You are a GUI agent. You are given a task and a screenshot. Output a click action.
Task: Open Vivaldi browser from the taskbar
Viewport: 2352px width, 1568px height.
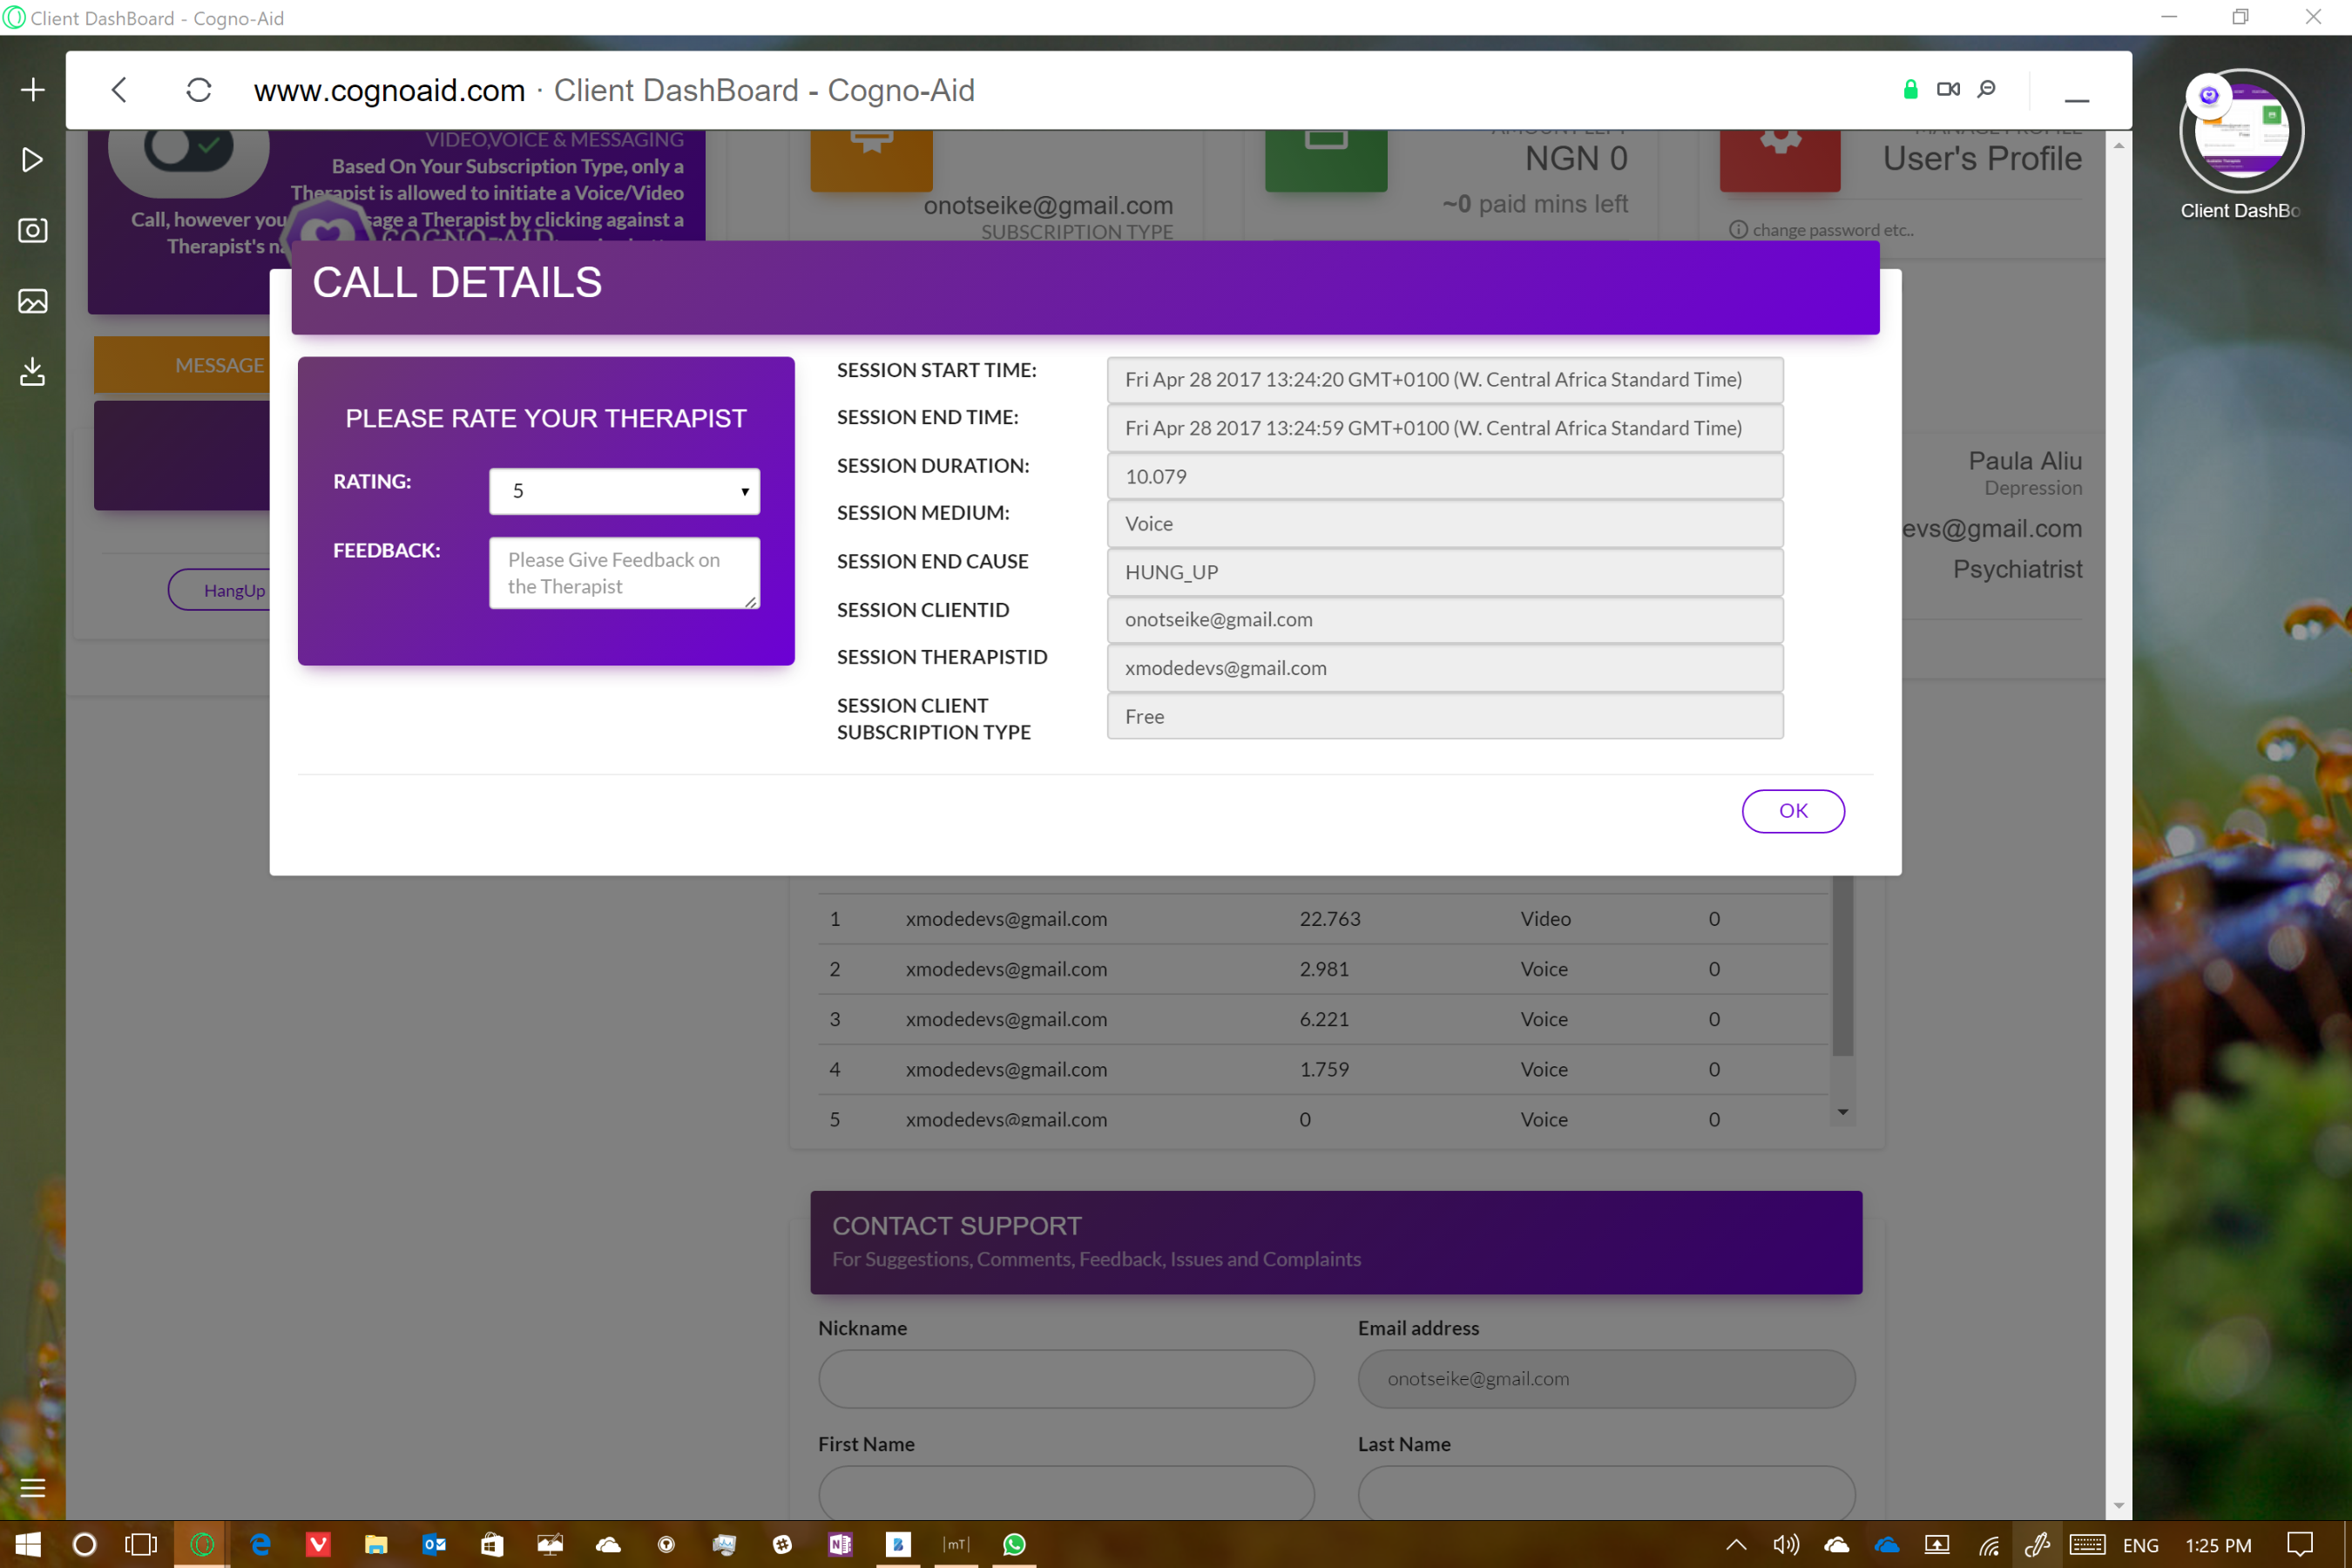(318, 1544)
